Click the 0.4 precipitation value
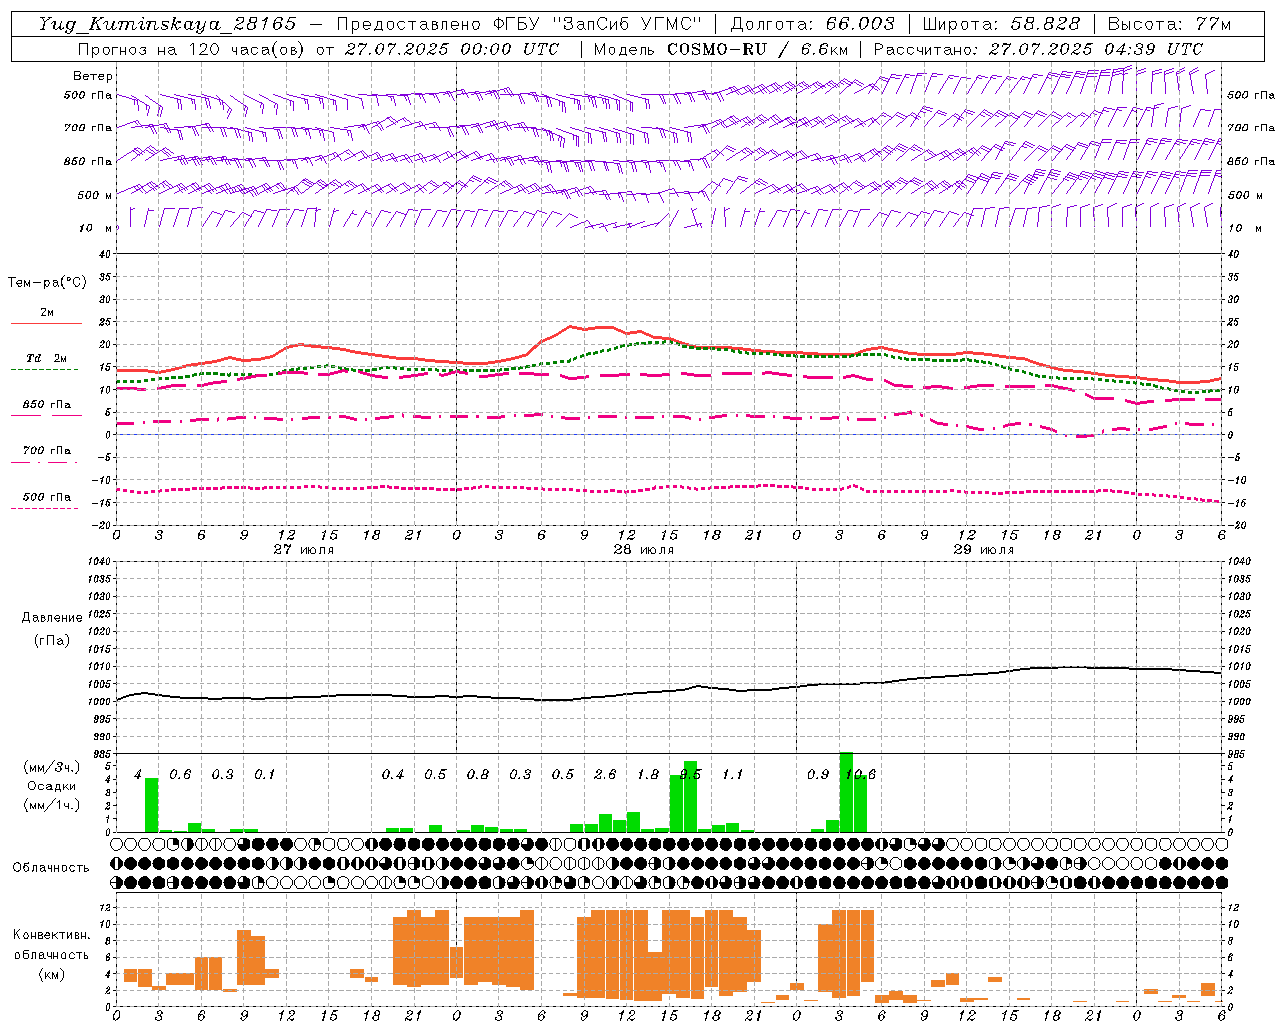This screenshot has width=1280, height=1024. [x=393, y=774]
